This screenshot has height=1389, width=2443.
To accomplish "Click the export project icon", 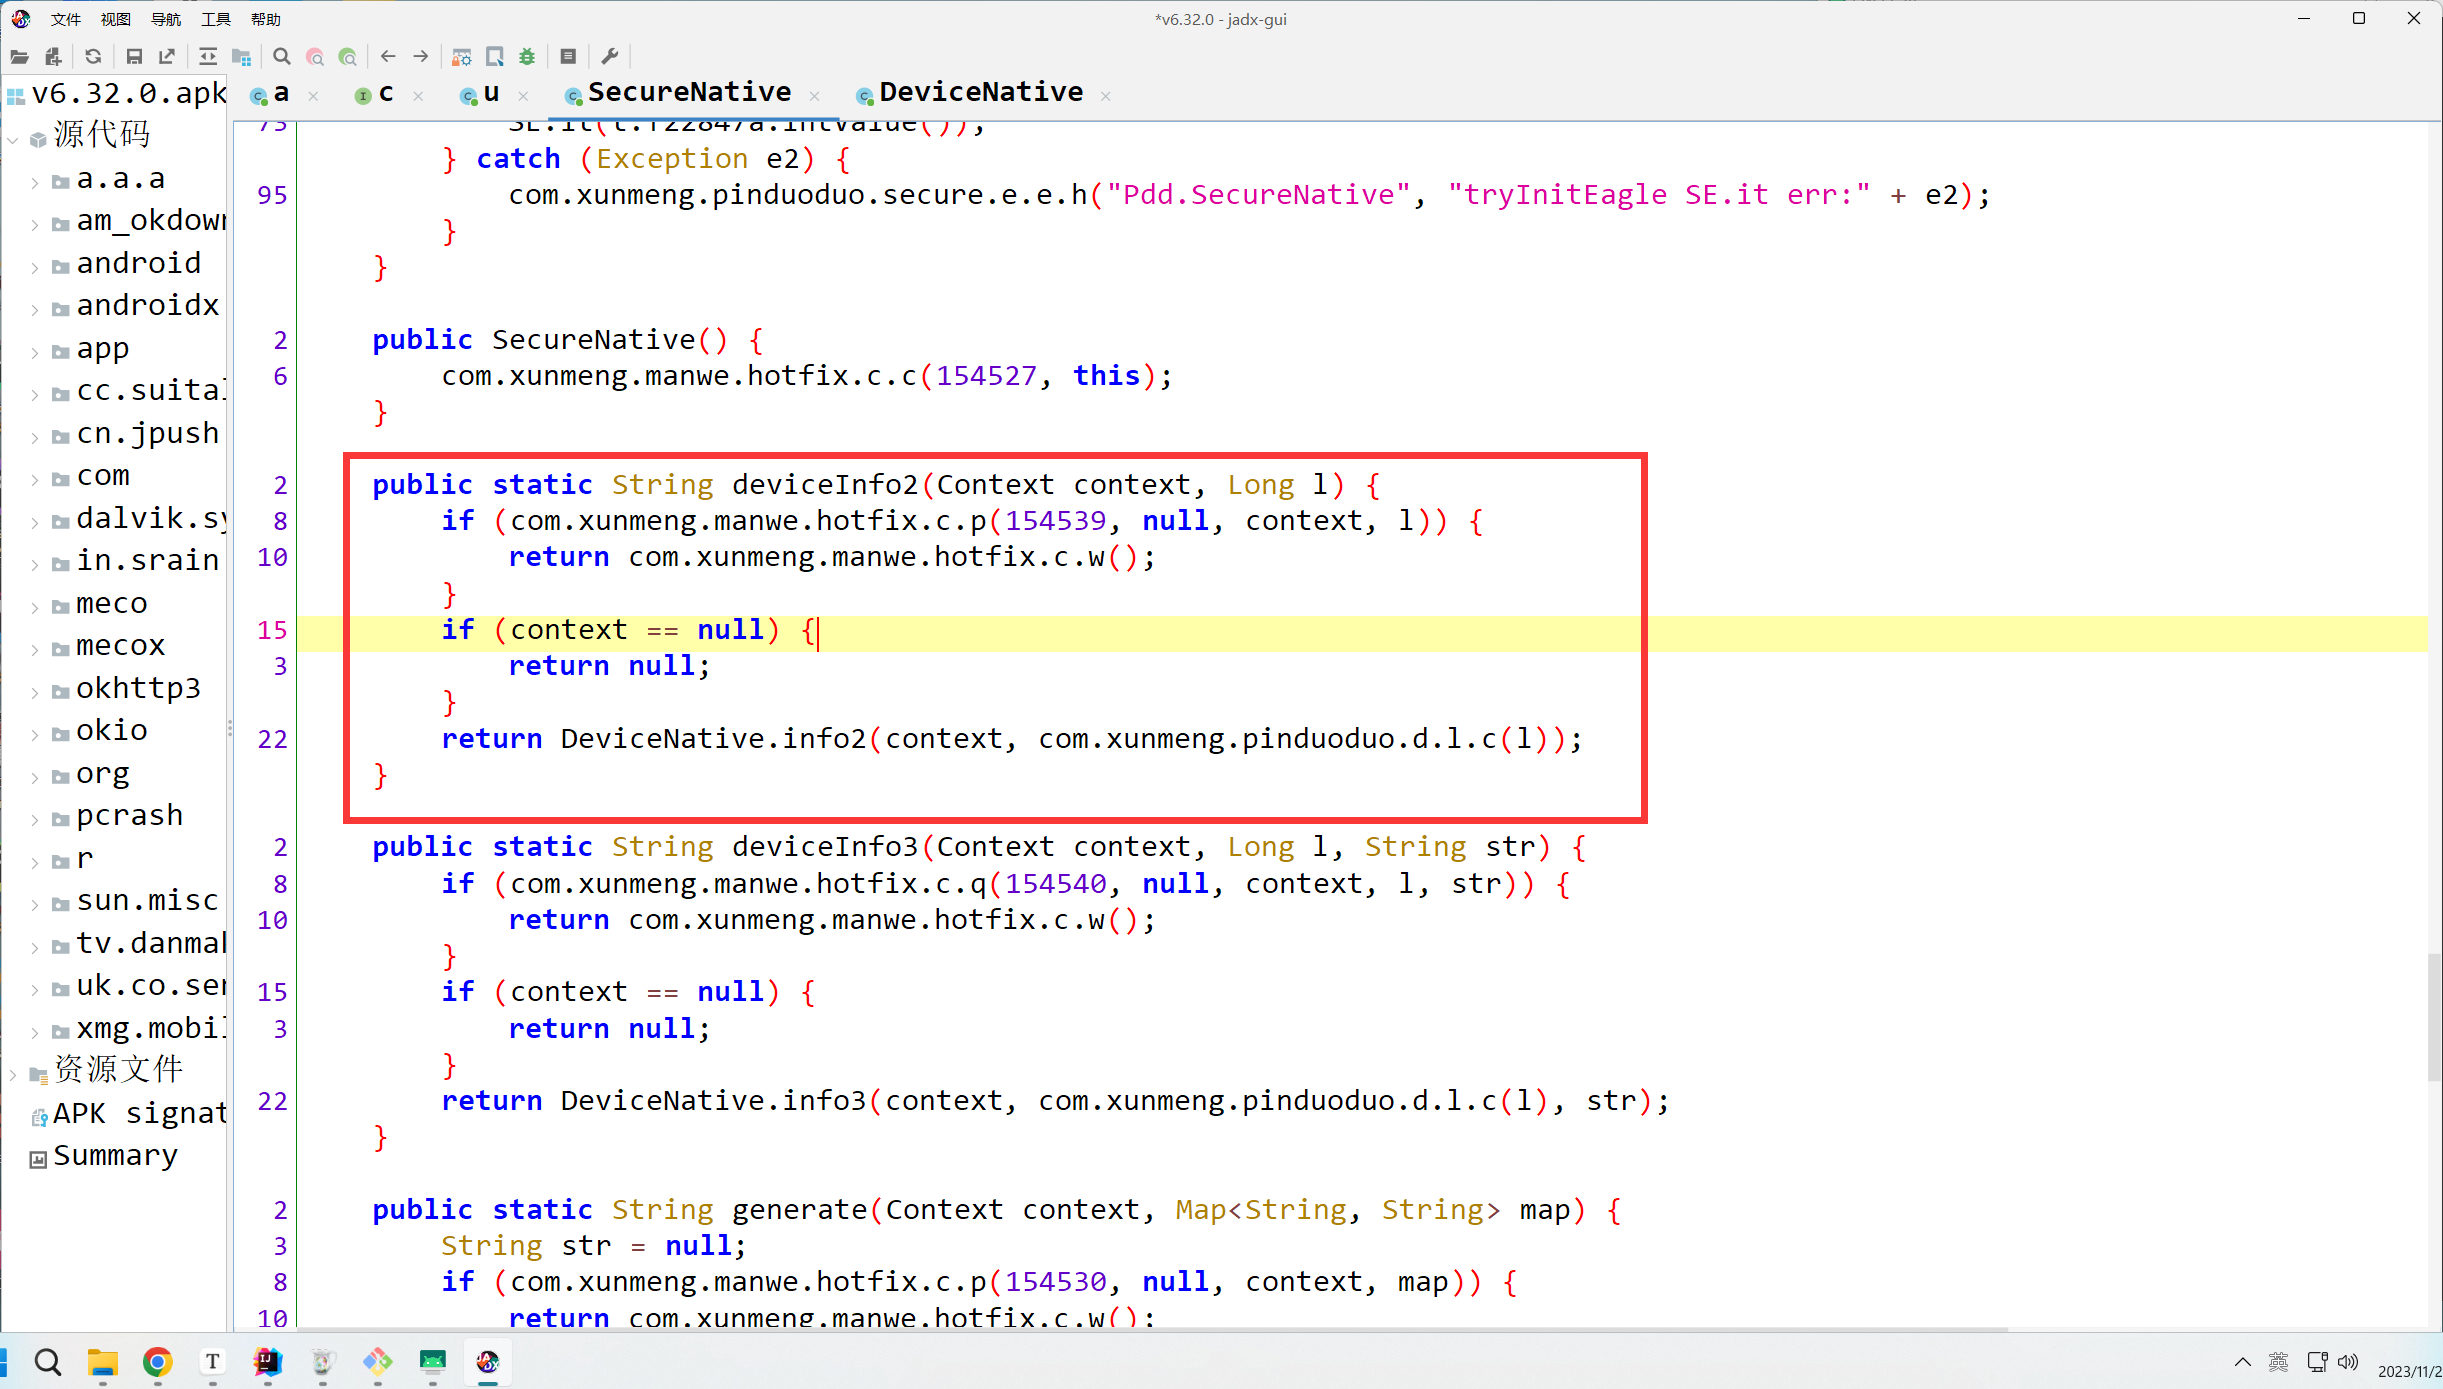I will pyautogui.click(x=167, y=57).
